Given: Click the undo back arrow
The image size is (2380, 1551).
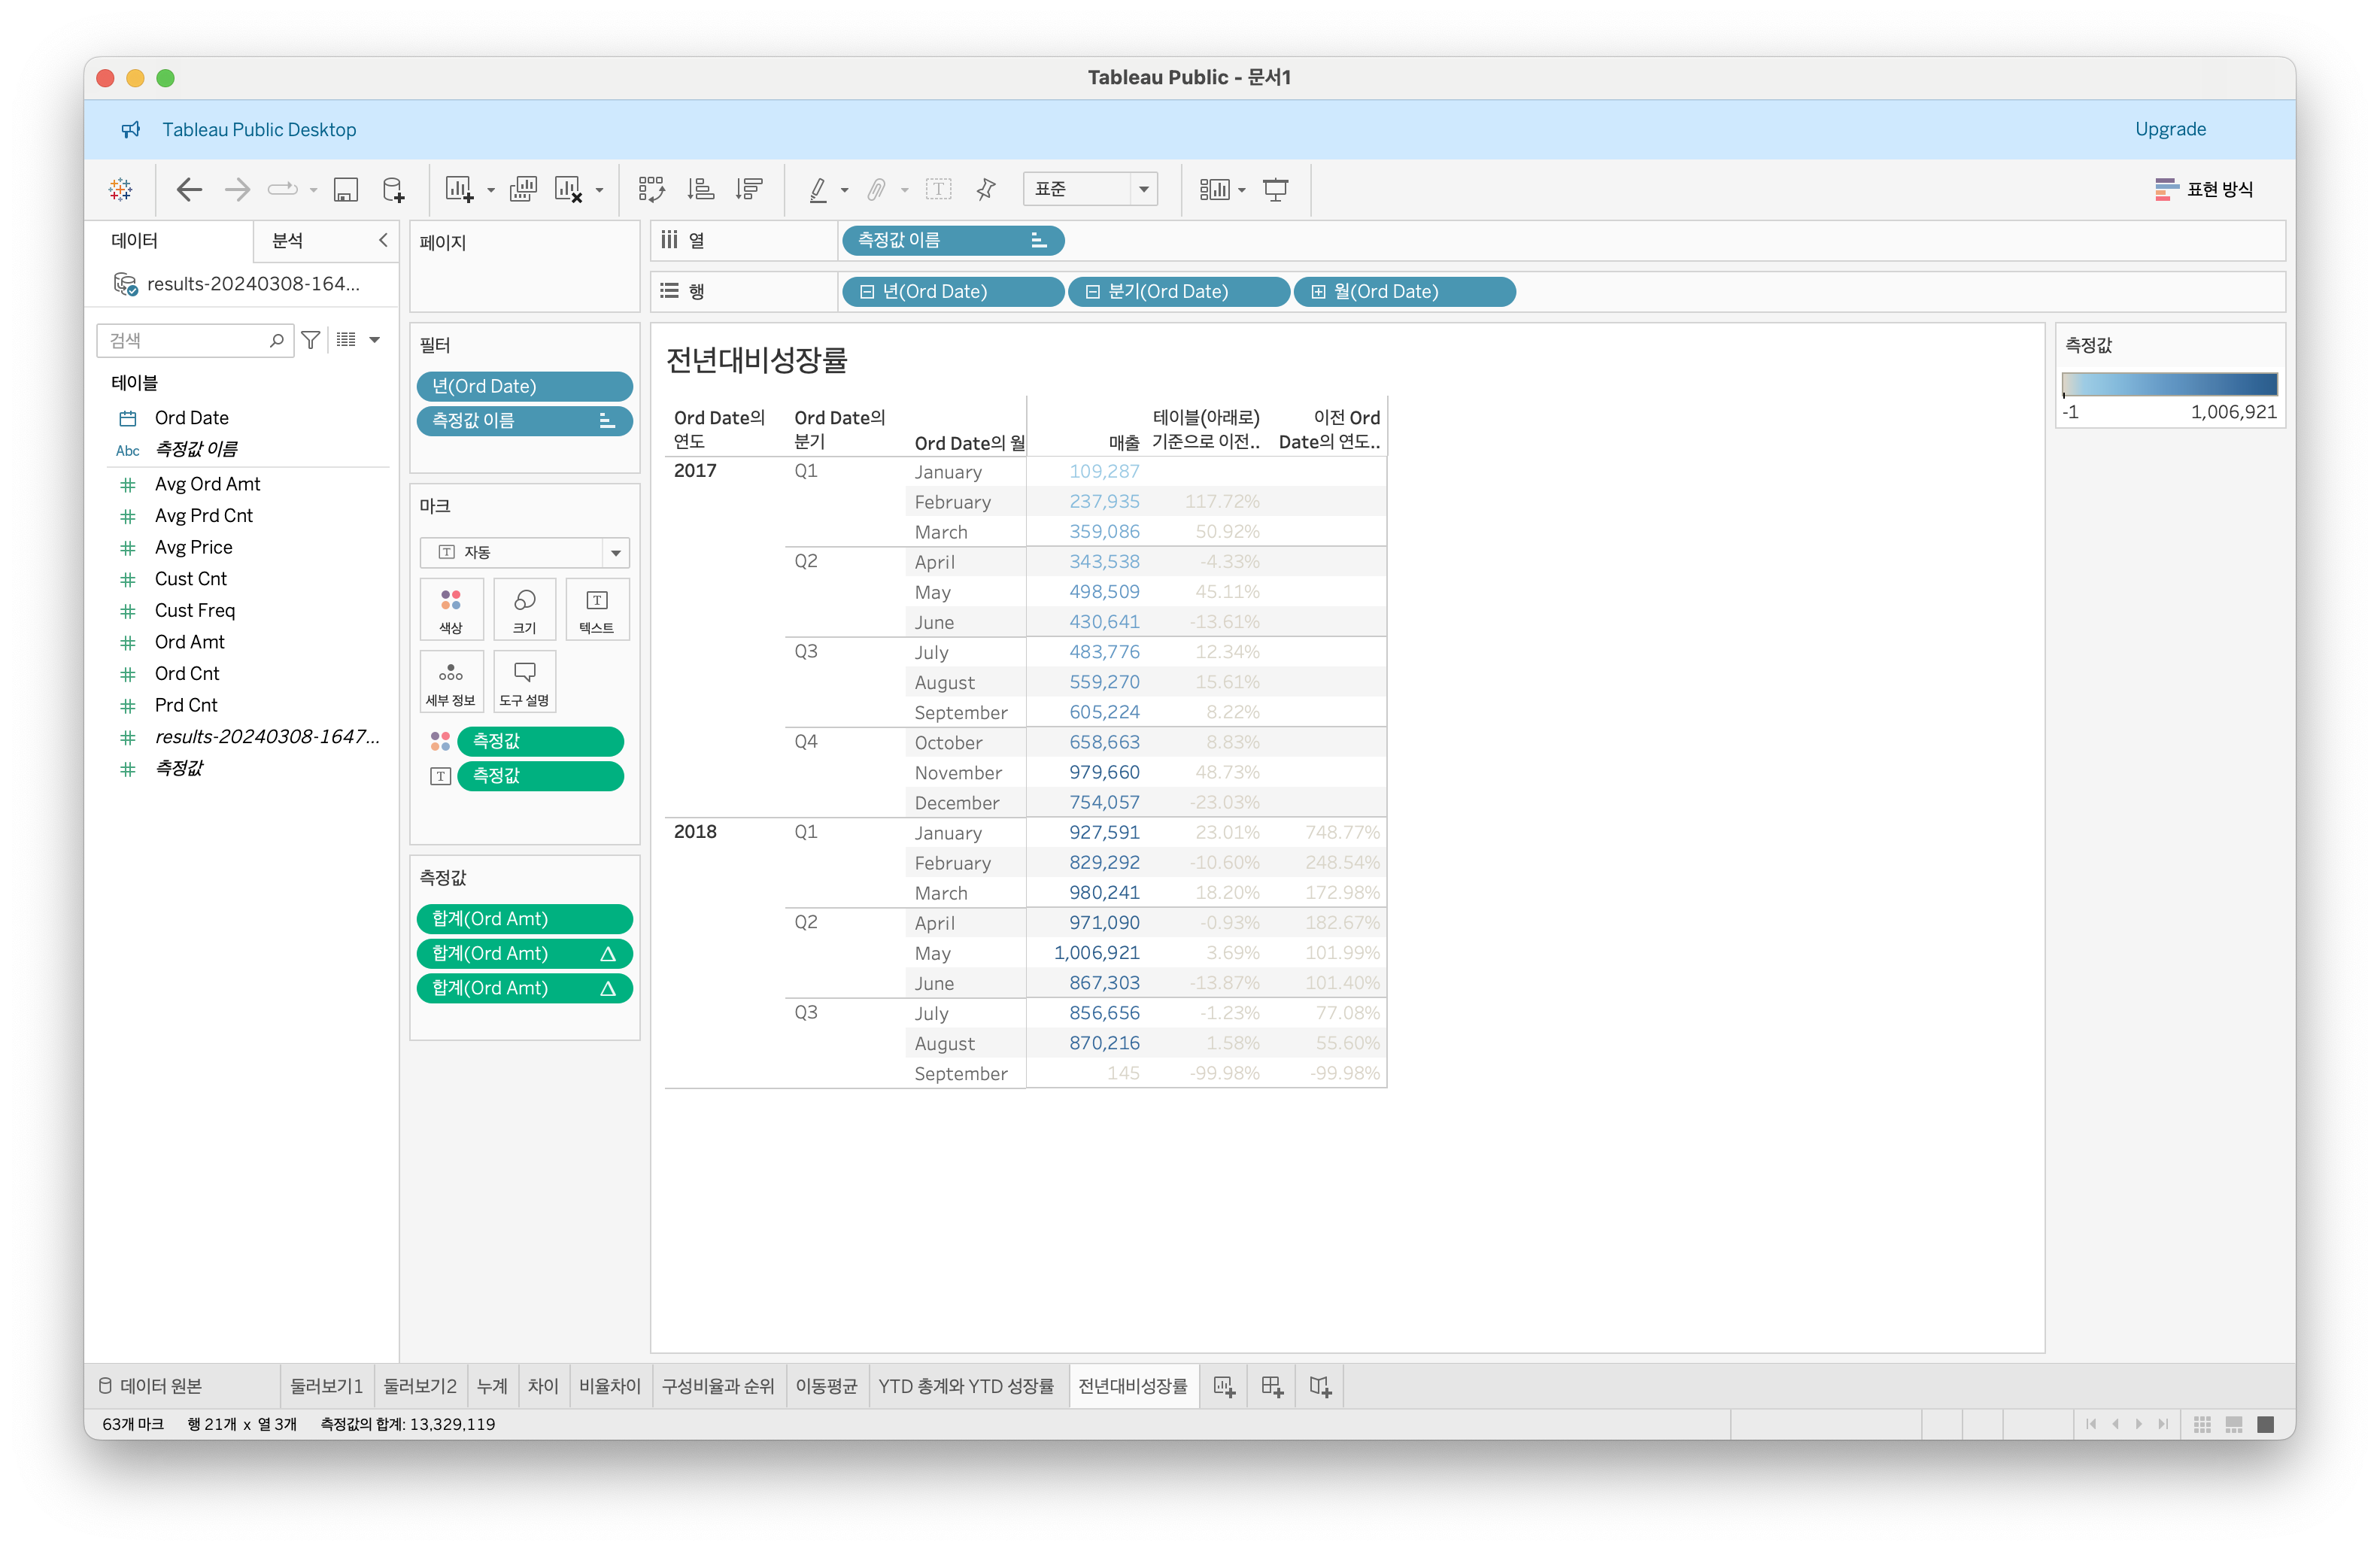Looking at the screenshot, I should [189, 189].
